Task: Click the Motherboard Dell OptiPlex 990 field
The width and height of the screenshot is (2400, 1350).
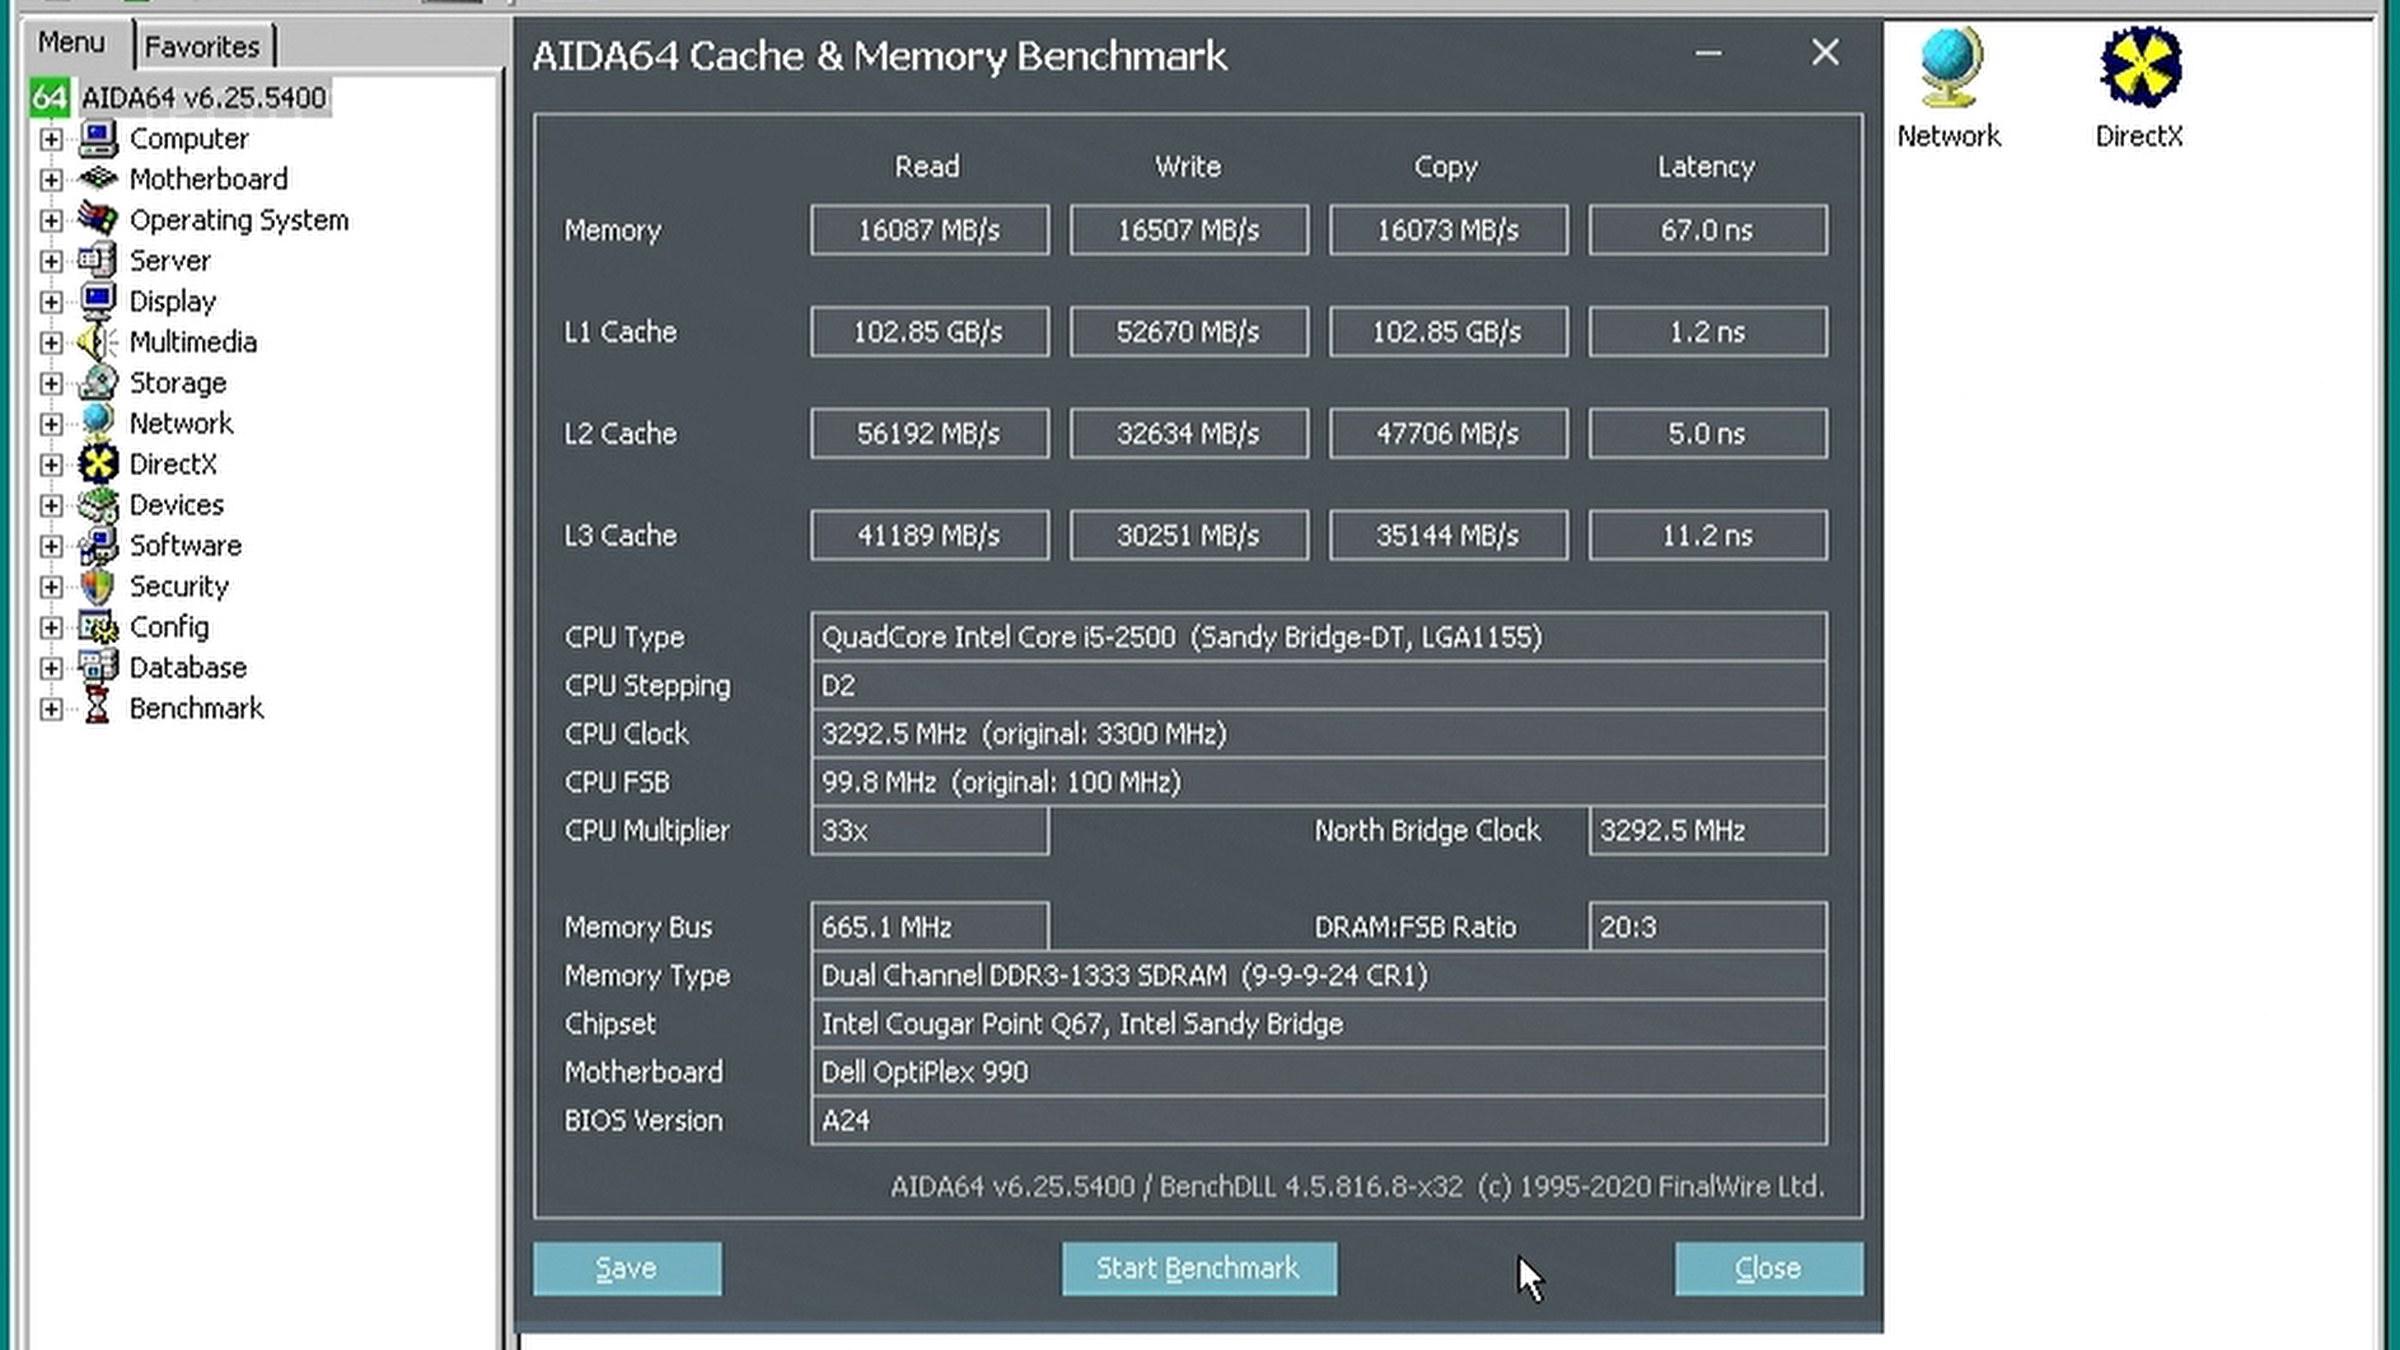Action: [x=1319, y=1072]
